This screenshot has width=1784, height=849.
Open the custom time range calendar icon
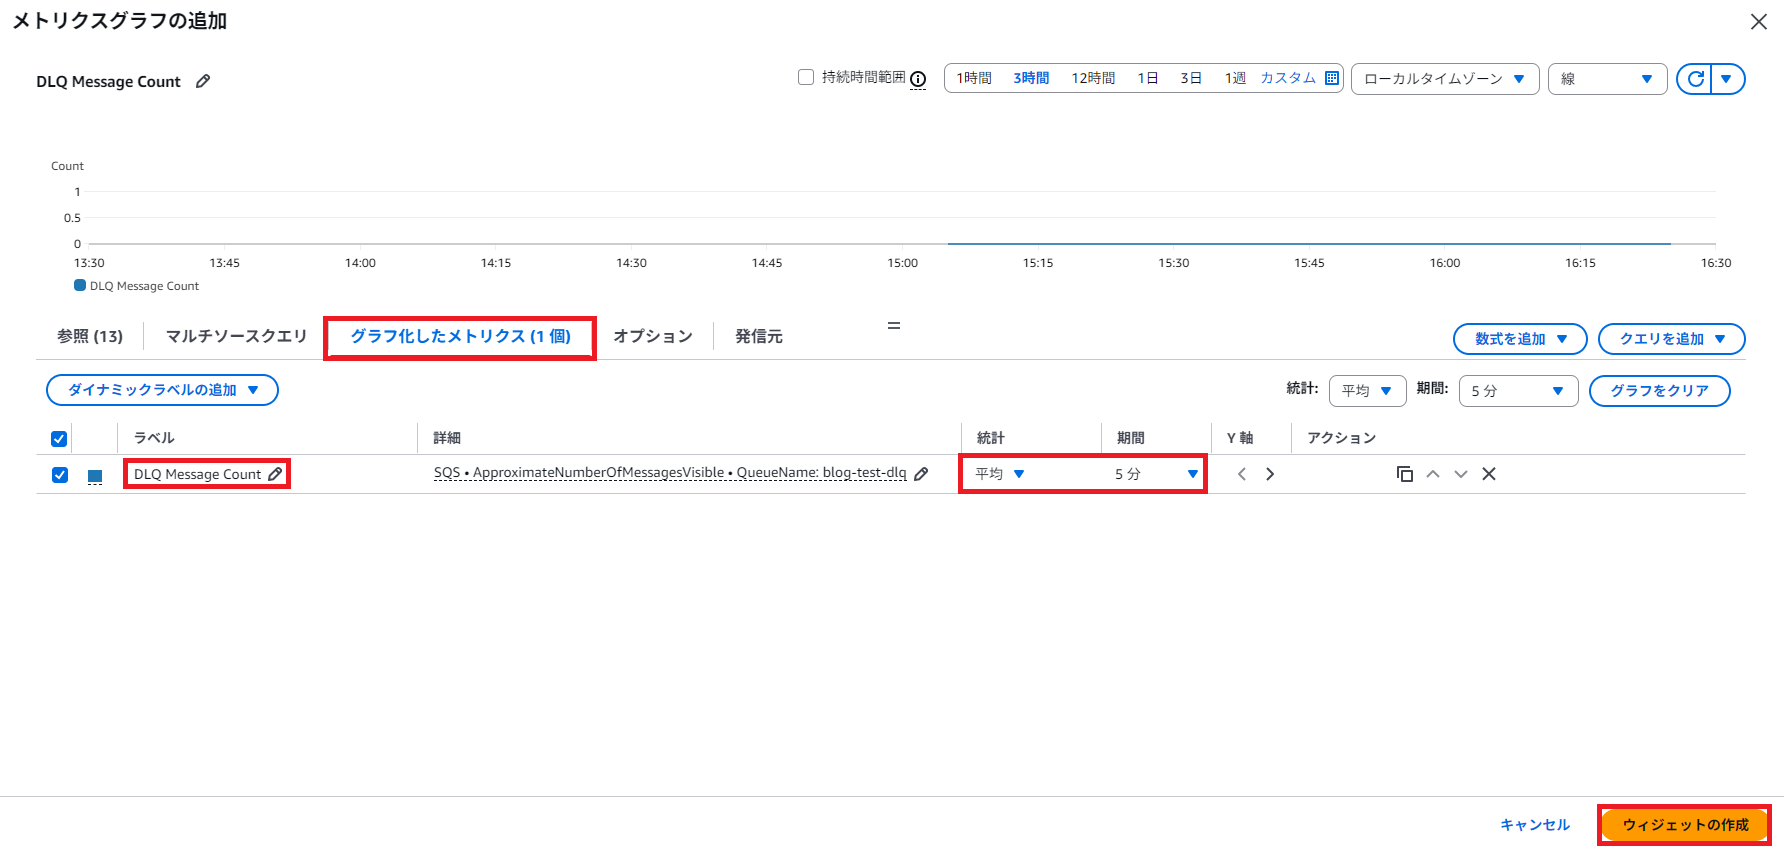click(x=1331, y=78)
